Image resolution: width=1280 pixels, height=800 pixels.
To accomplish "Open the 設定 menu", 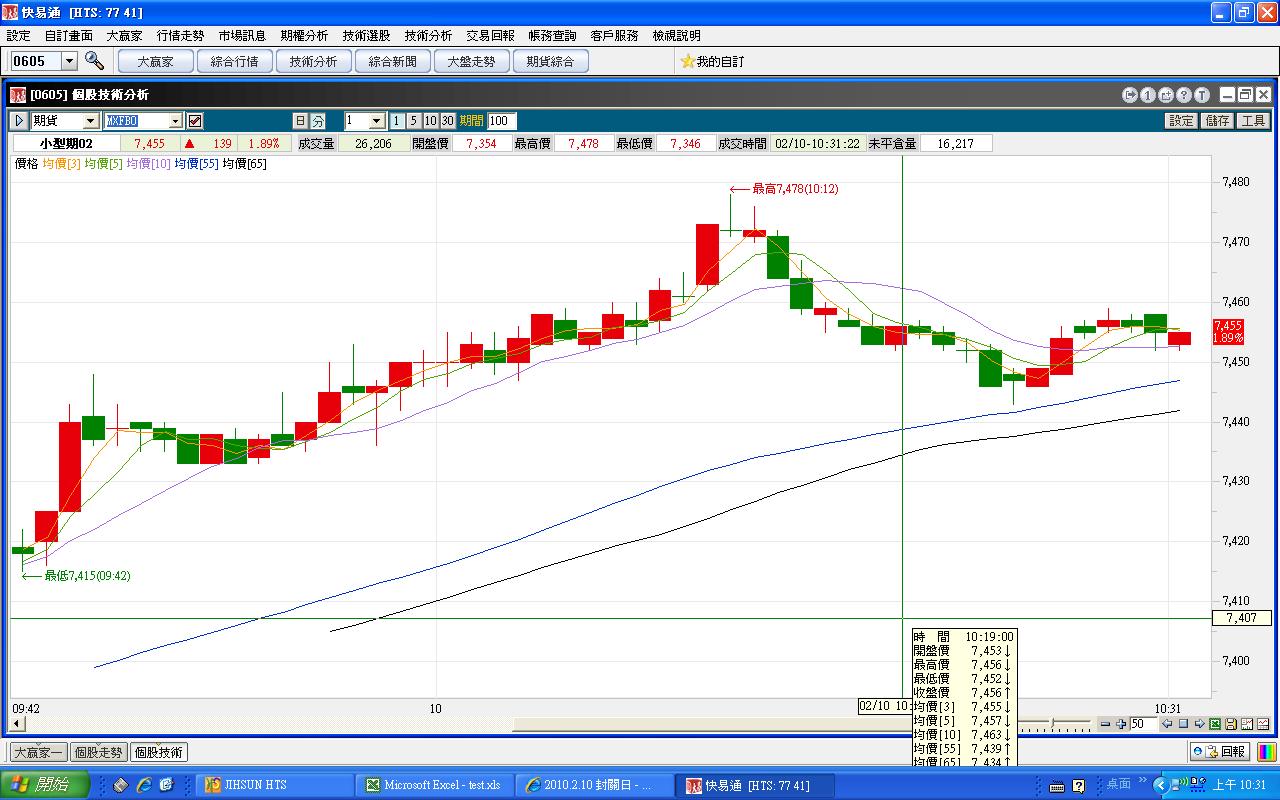I will click(x=18, y=35).
